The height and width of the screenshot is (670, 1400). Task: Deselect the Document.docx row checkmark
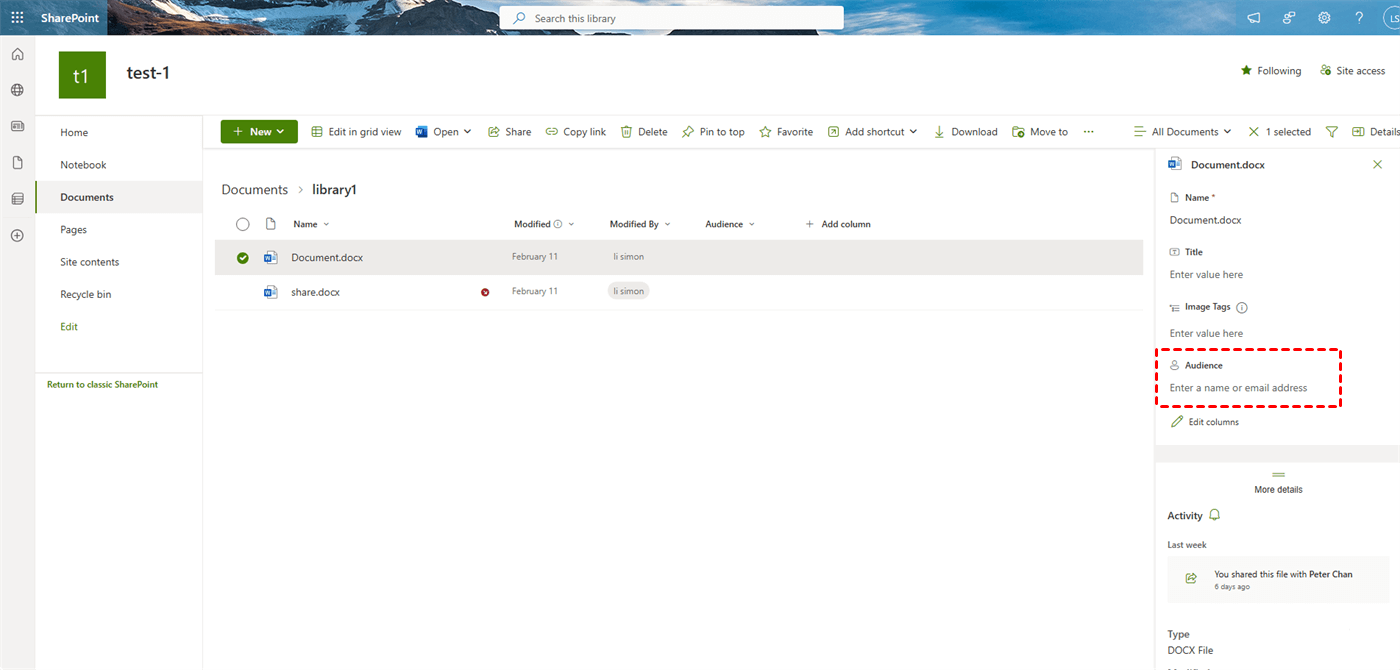point(242,257)
